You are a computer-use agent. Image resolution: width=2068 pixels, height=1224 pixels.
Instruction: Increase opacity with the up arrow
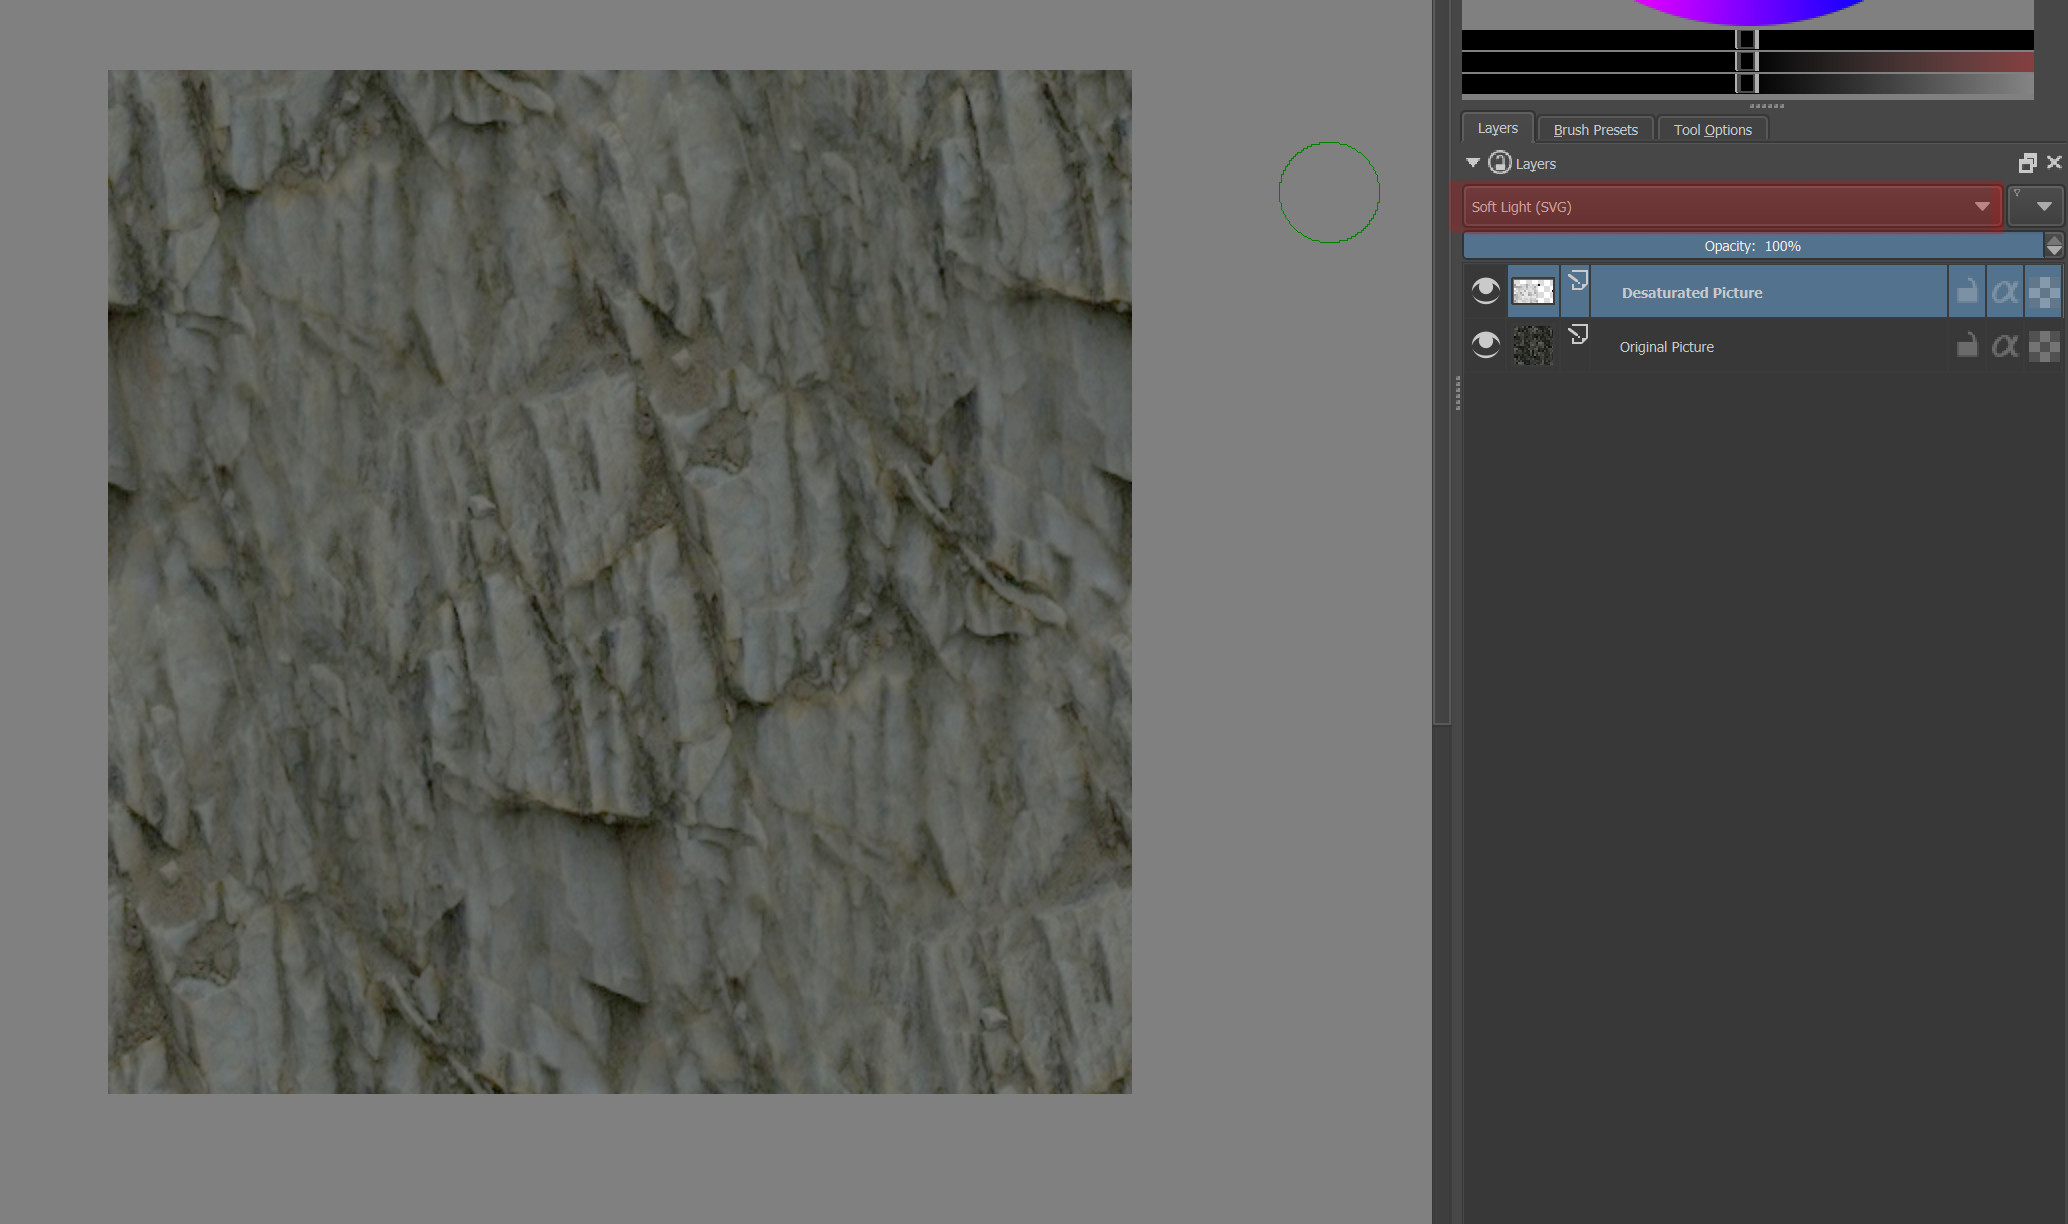pyautogui.click(x=2054, y=240)
